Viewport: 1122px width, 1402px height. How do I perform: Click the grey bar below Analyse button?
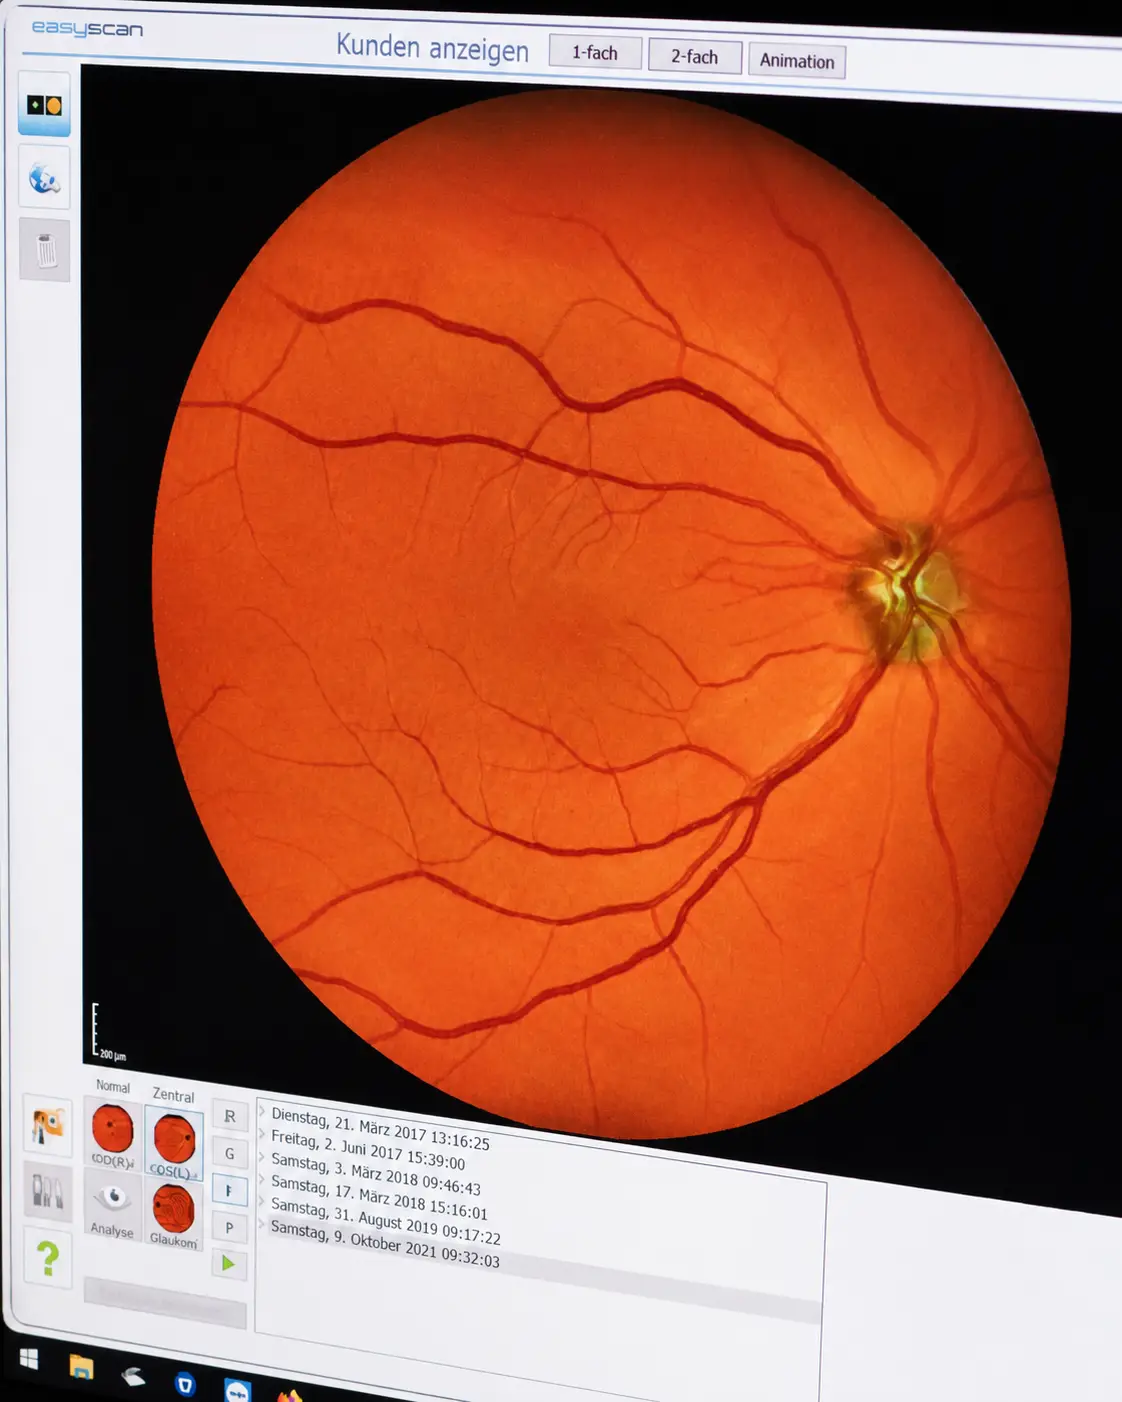tap(165, 1303)
